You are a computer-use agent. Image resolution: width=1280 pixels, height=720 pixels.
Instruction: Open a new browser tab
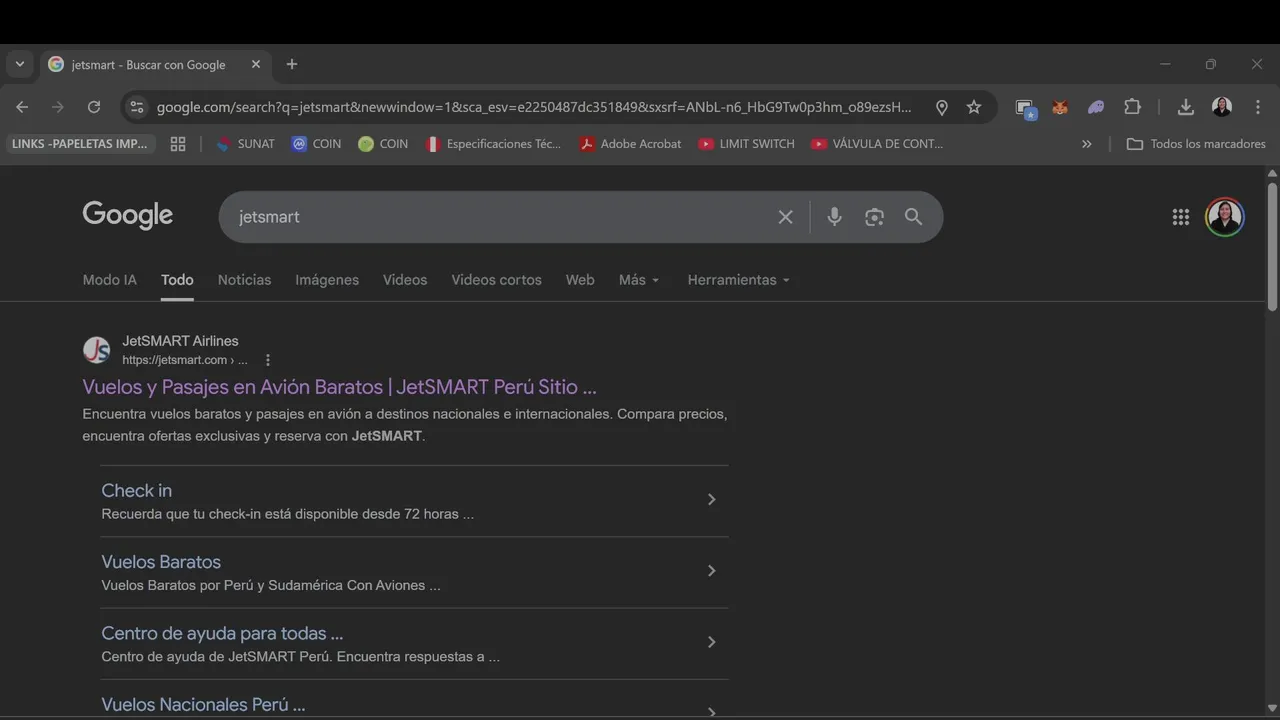[292, 64]
